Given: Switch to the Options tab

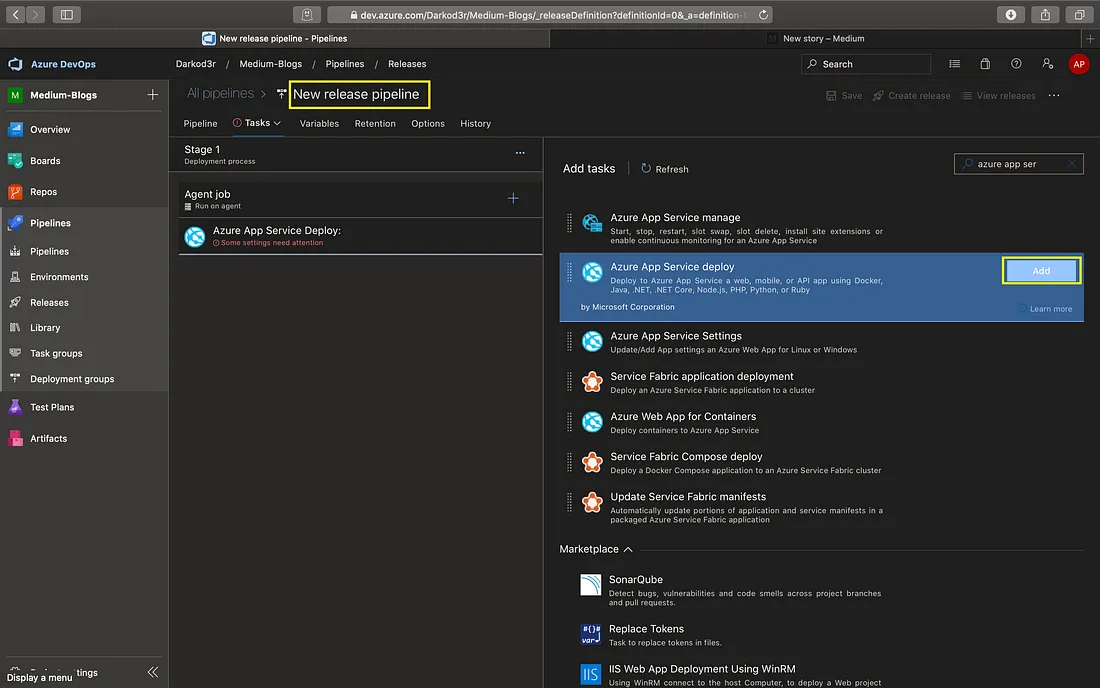Looking at the screenshot, I should pyautogui.click(x=428, y=123).
